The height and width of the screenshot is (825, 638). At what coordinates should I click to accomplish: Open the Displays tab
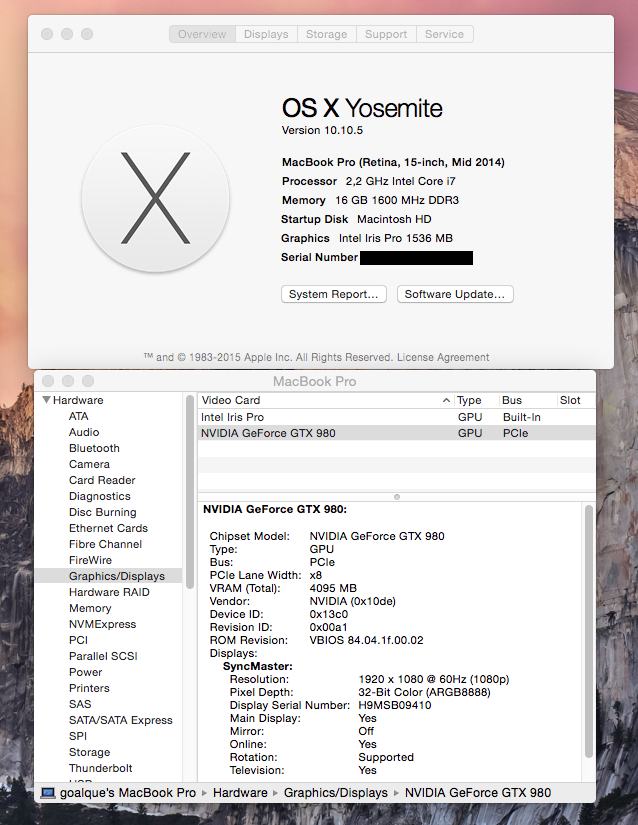tap(266, 34)
